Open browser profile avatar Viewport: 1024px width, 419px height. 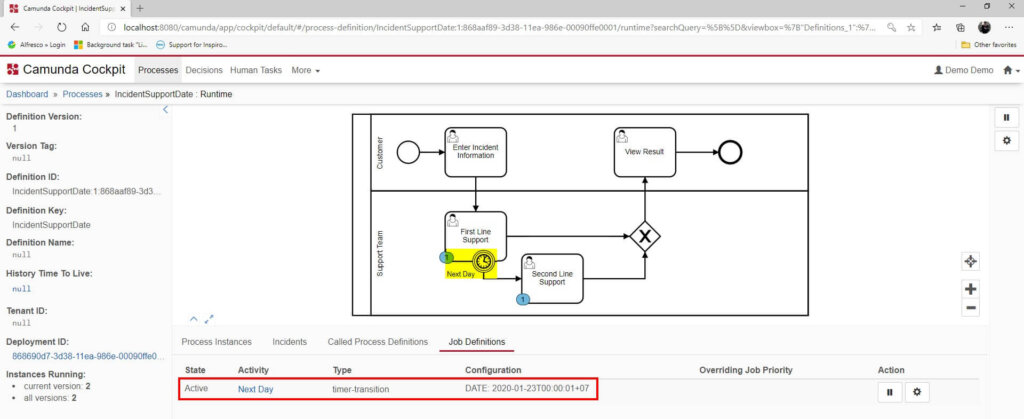click(x=984, y=27)
